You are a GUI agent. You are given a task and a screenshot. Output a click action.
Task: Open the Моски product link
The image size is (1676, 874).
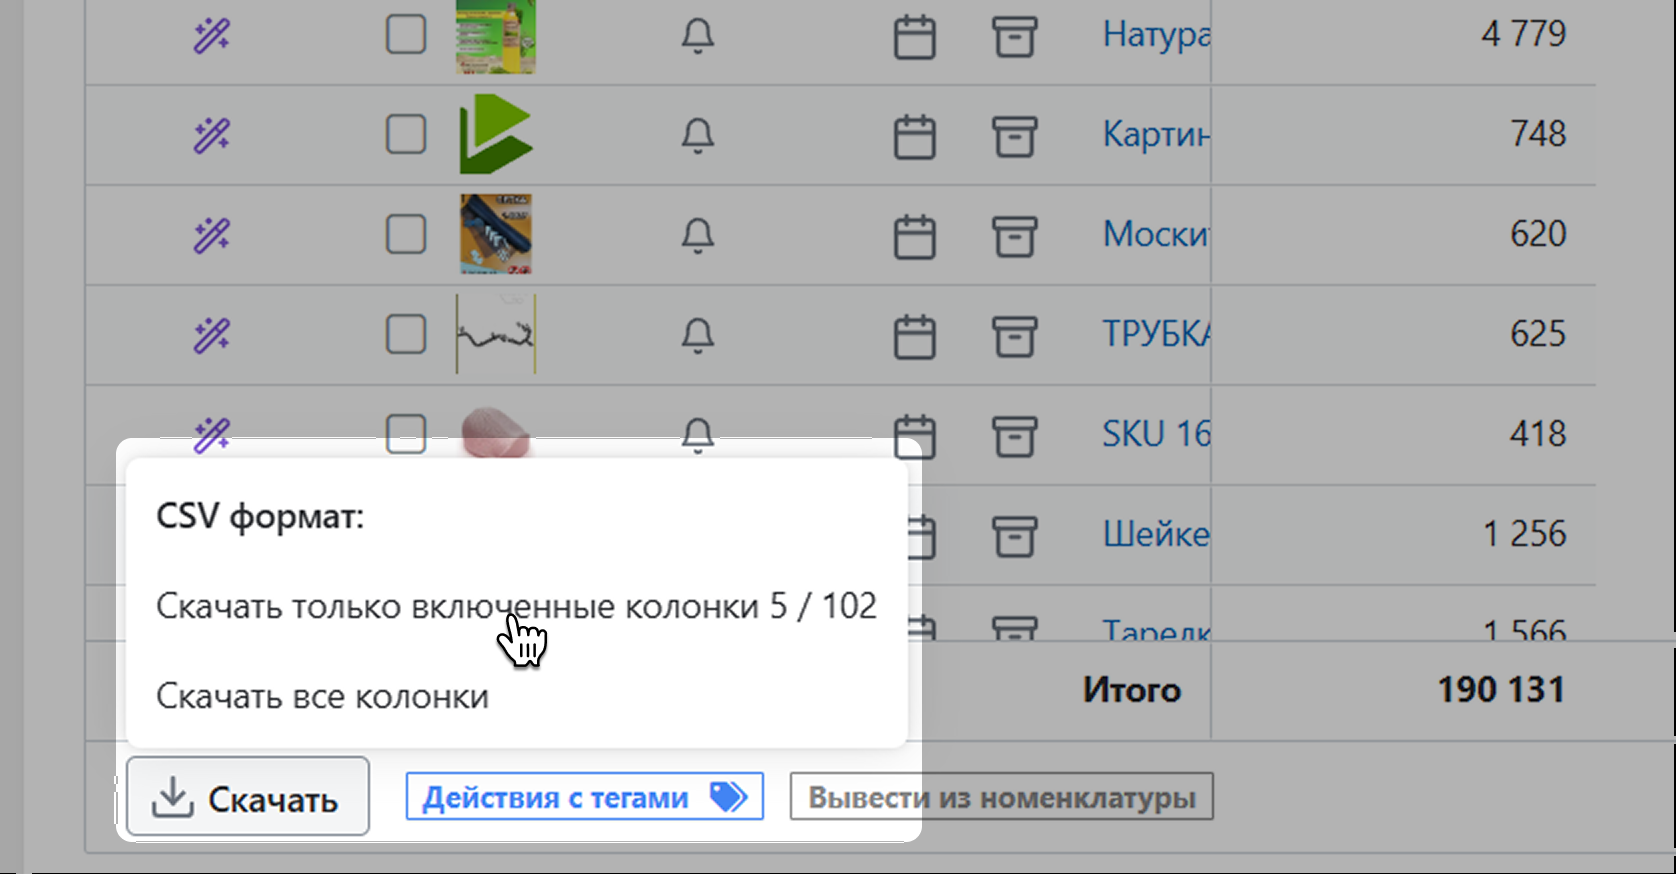click(1156, 234)
